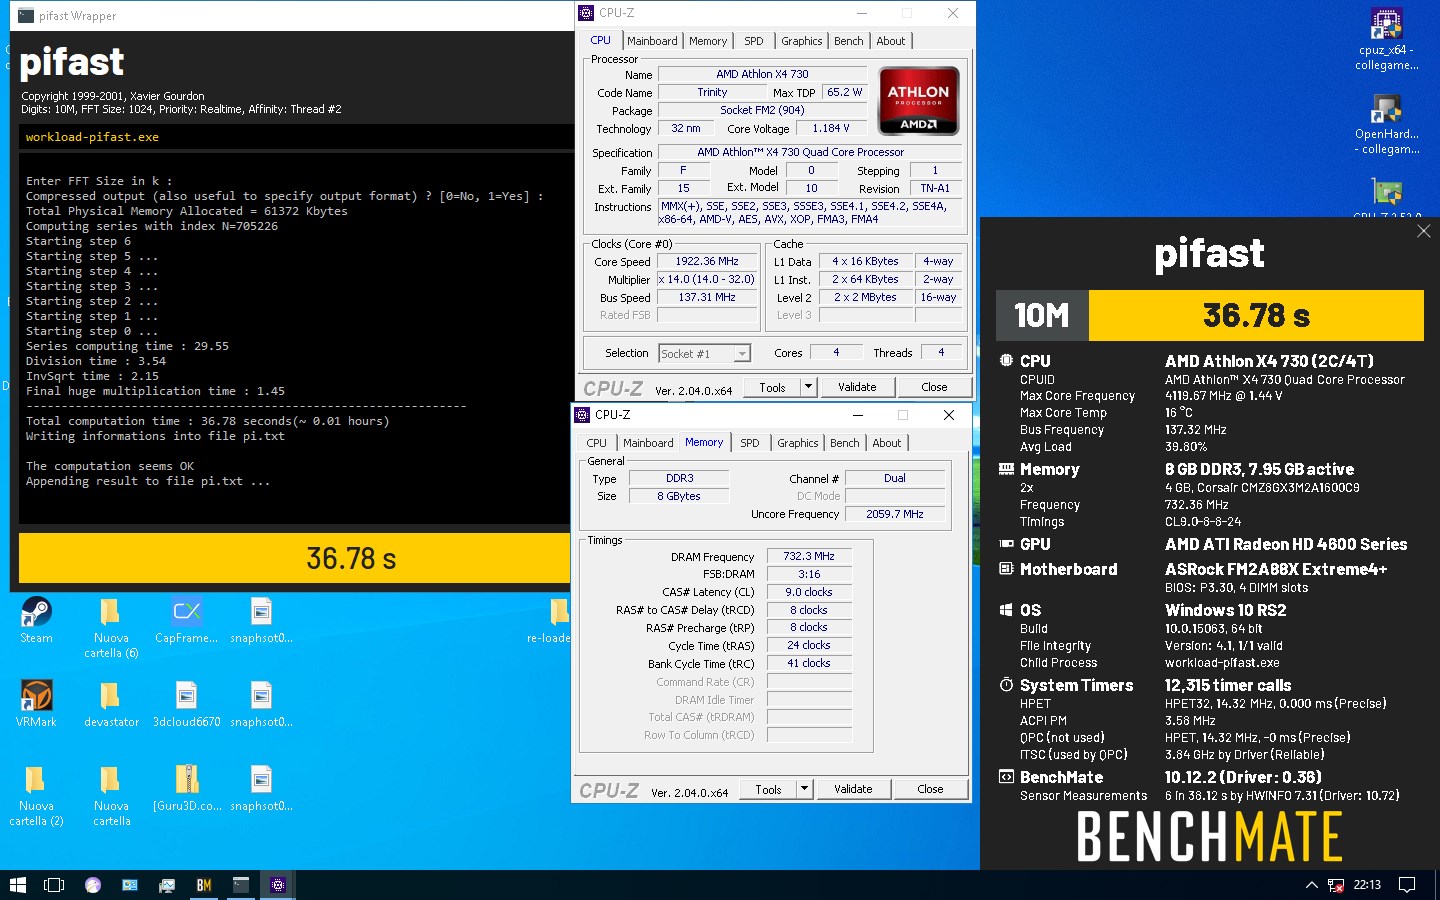1440x900 pixels.
Task: Open the SPD tab in upper CPU-Z
Action: point(754,41)
